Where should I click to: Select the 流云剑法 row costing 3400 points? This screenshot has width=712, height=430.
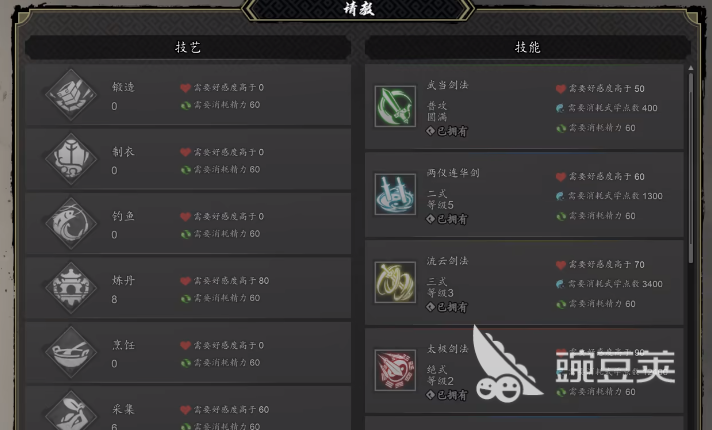(524, 282)
